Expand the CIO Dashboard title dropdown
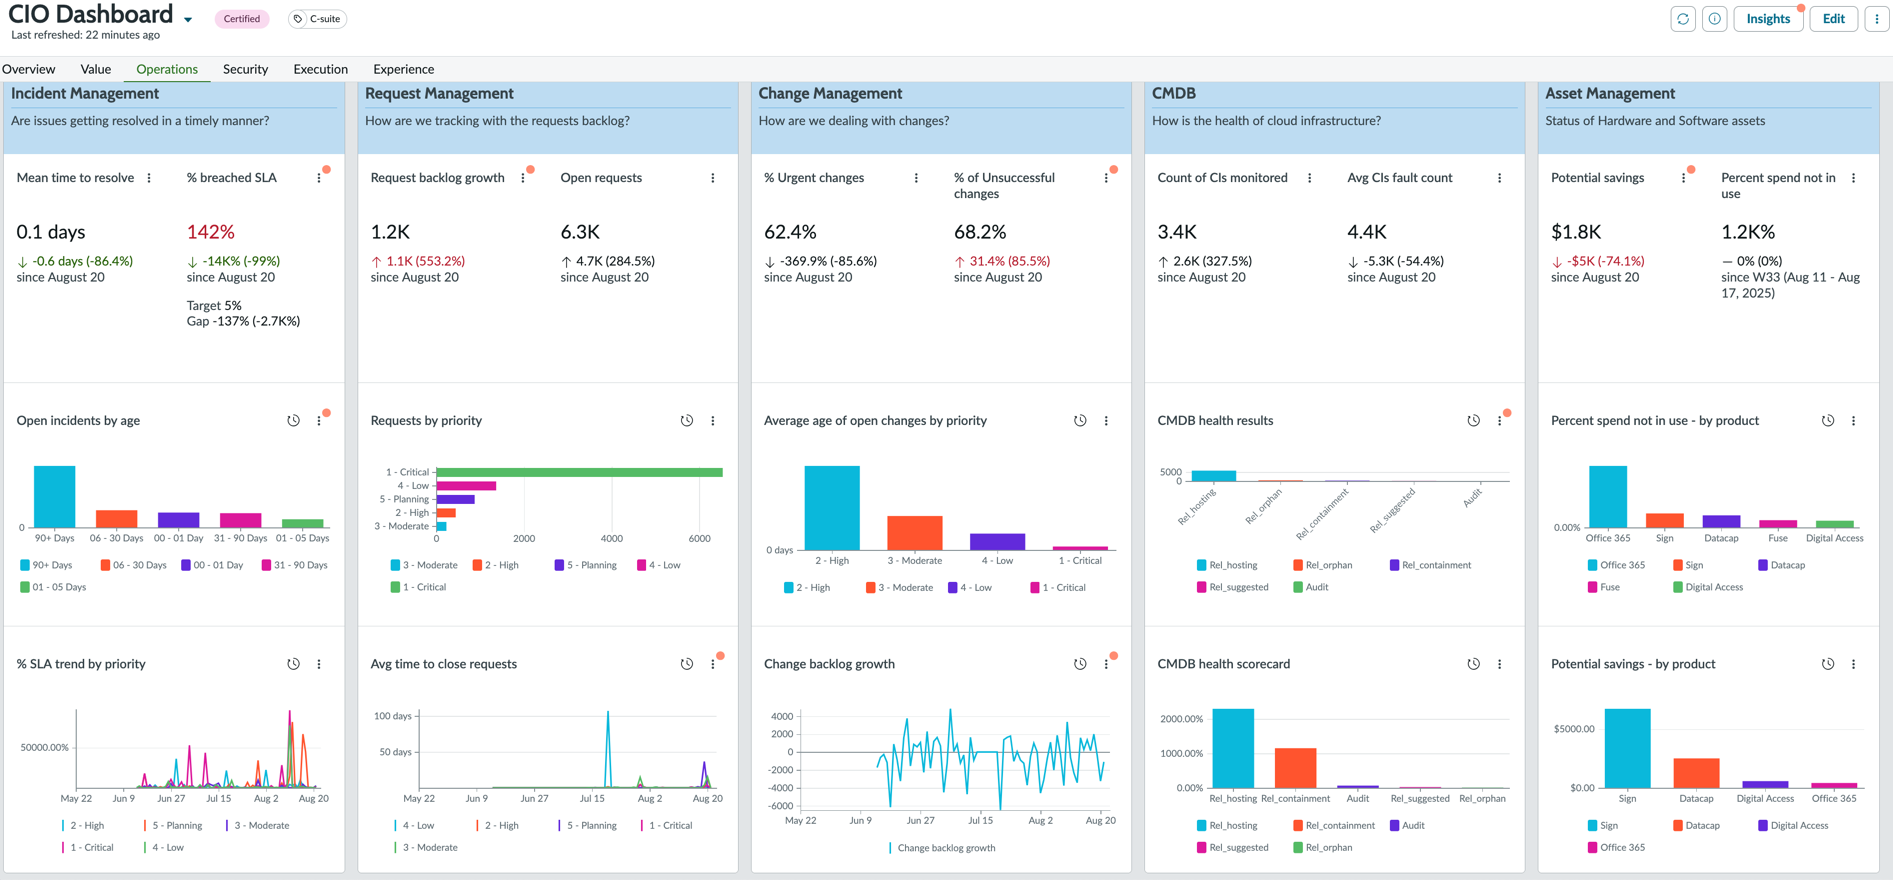The image size is (1893, 880). (x=188, y=19)
